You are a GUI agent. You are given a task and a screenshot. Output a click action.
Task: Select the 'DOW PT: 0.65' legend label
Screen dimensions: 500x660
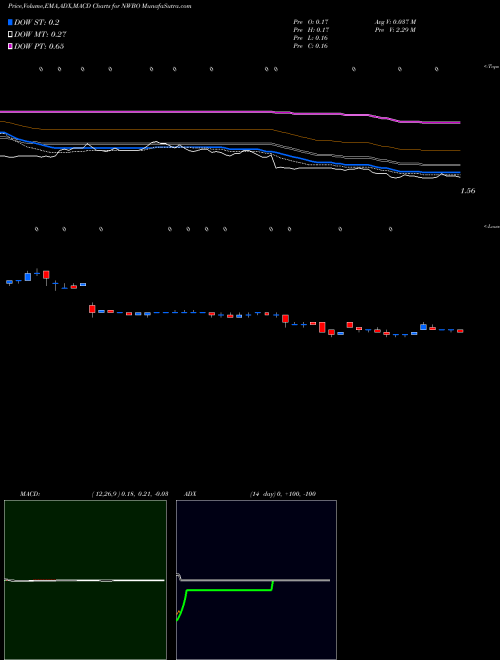[x=39, y=46]
